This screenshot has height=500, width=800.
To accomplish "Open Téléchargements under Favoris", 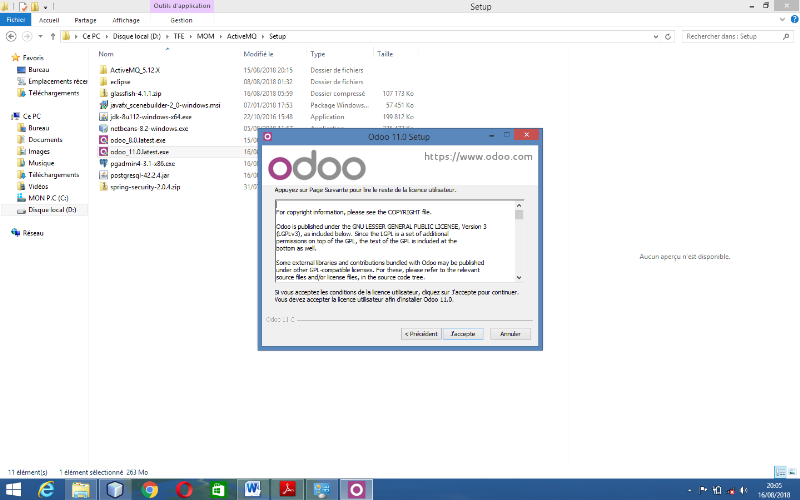I will click(x=54, y=93).
